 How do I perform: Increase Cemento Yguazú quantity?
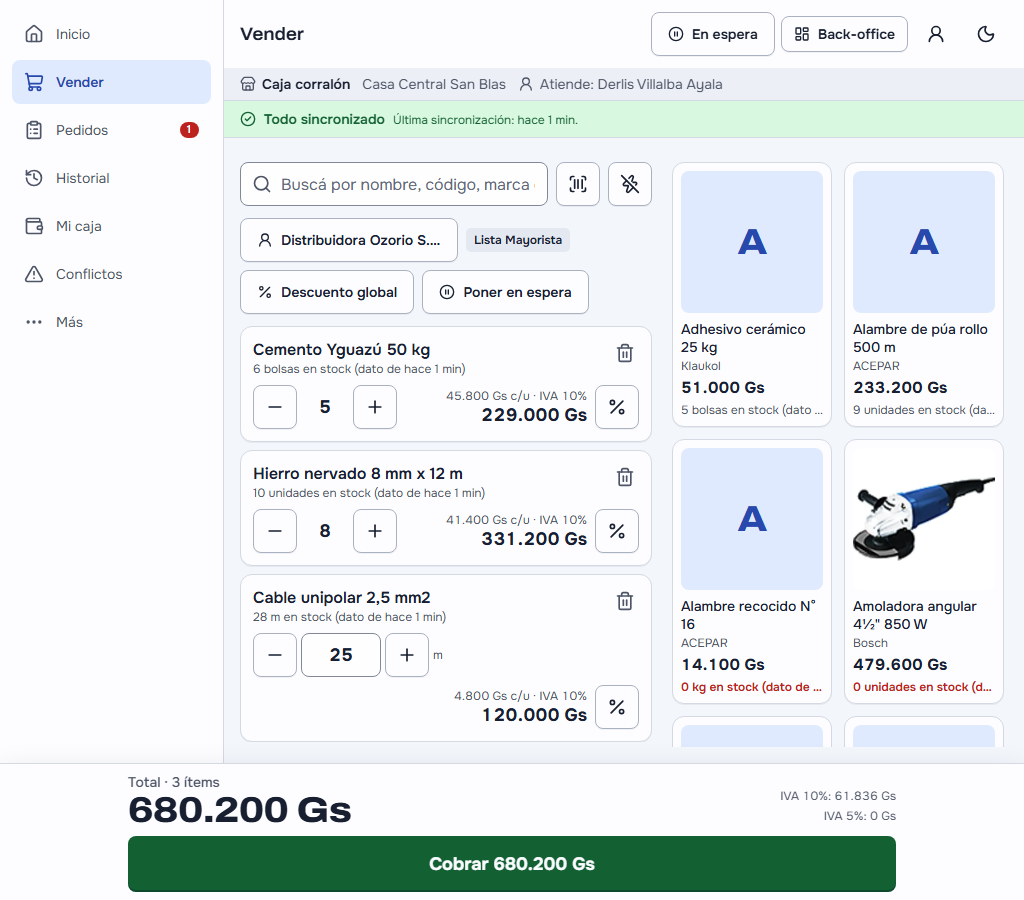tap(375, 407)
